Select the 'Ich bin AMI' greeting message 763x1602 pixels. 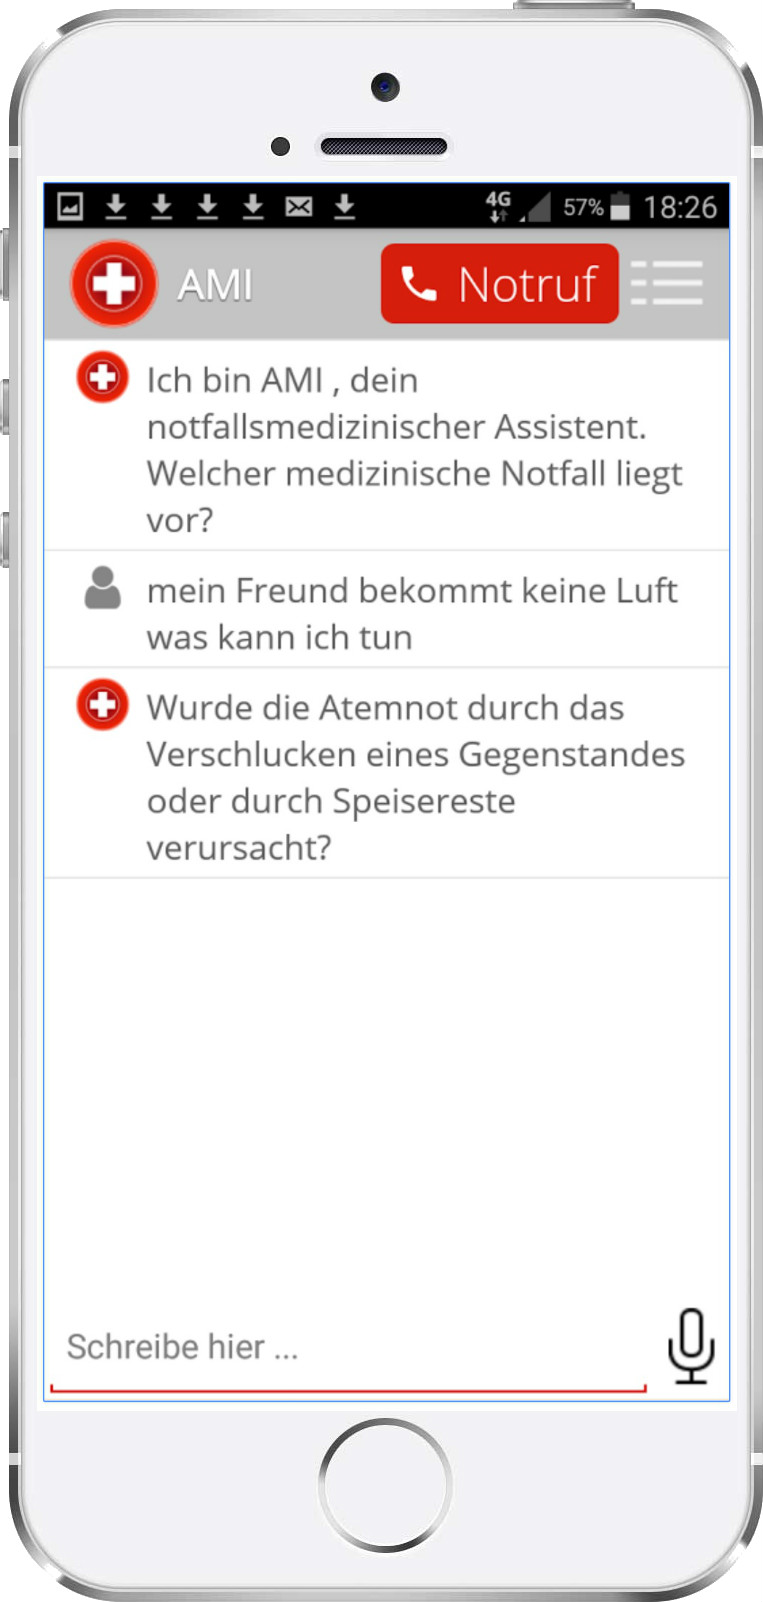[387, 446]
